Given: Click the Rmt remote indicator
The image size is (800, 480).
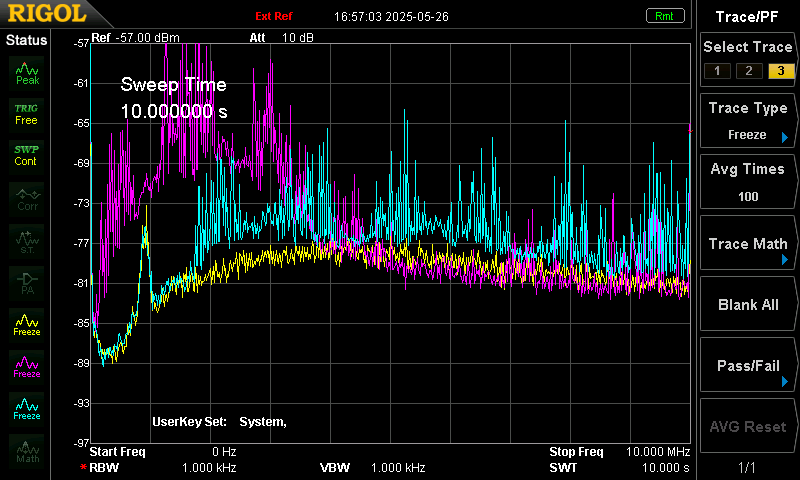Looking at the screenshot, I should pyautogui.click(x=665, y=16).
